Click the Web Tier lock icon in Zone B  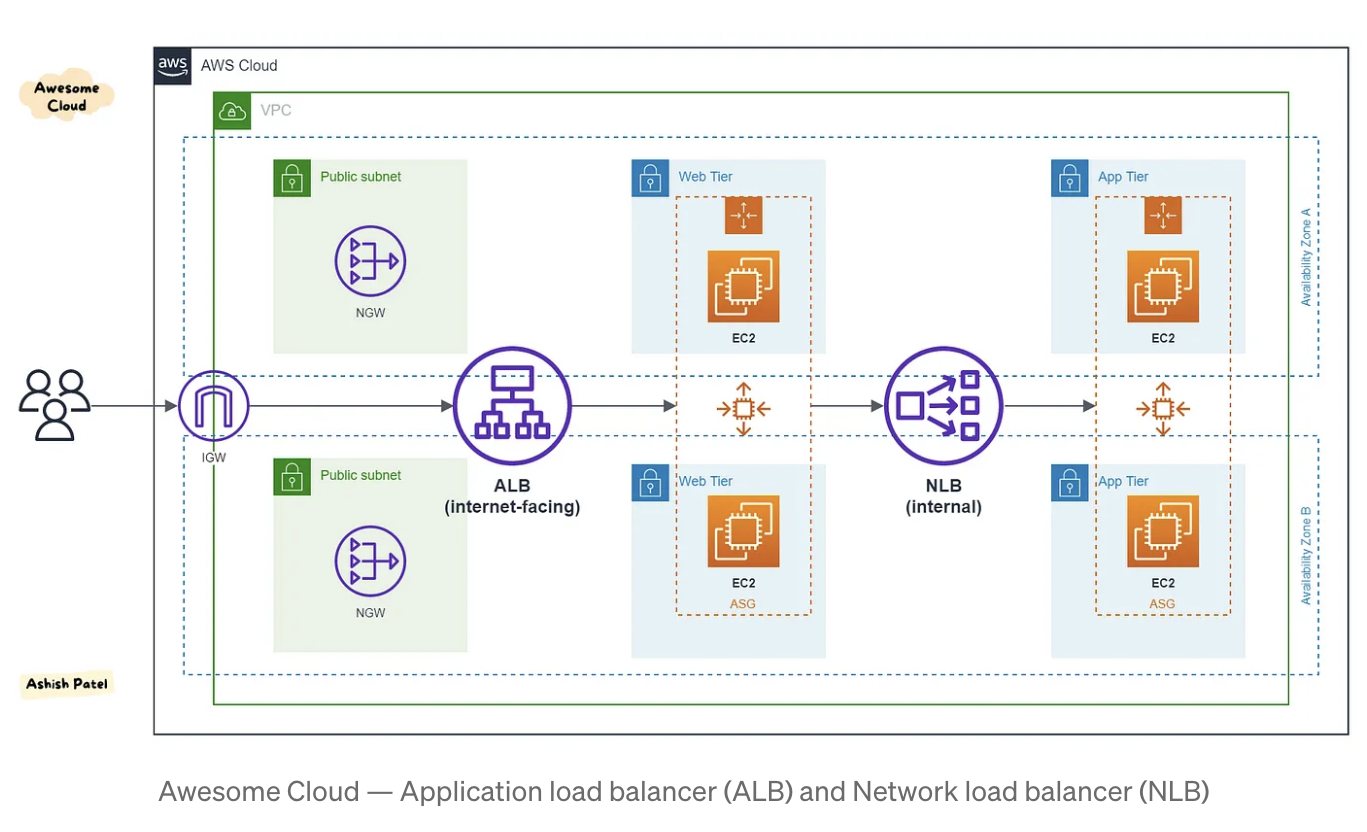click(x=650, y=482)
